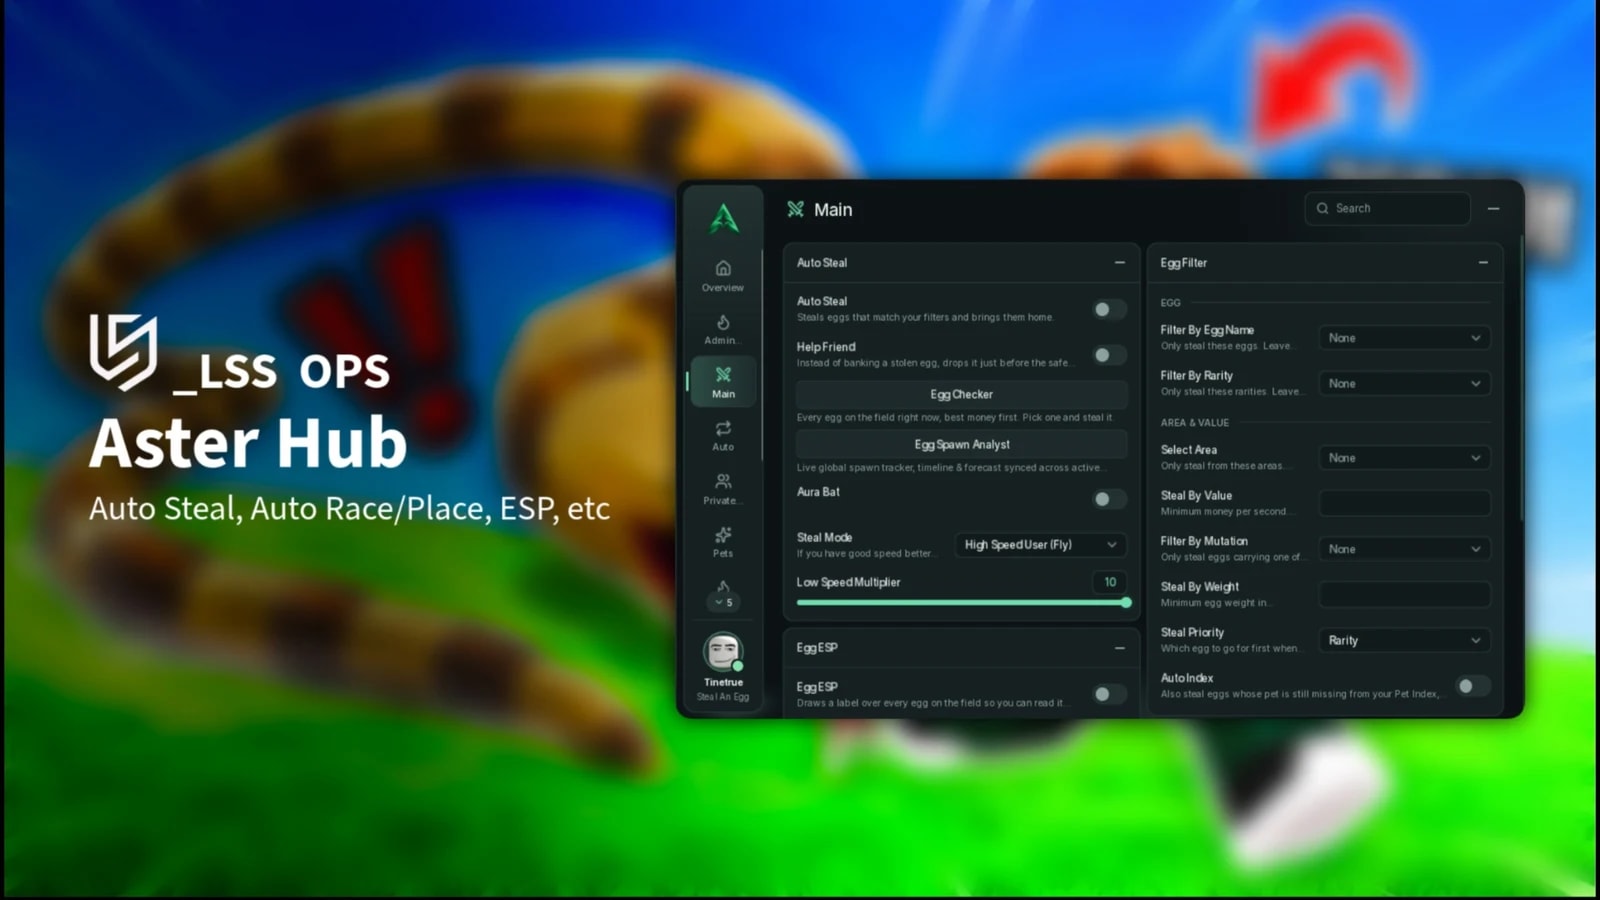The height and width of the screenshot is (900, 1600).
Task: Click the "Tinetrue" username text
Action: (x=723, y=682)
